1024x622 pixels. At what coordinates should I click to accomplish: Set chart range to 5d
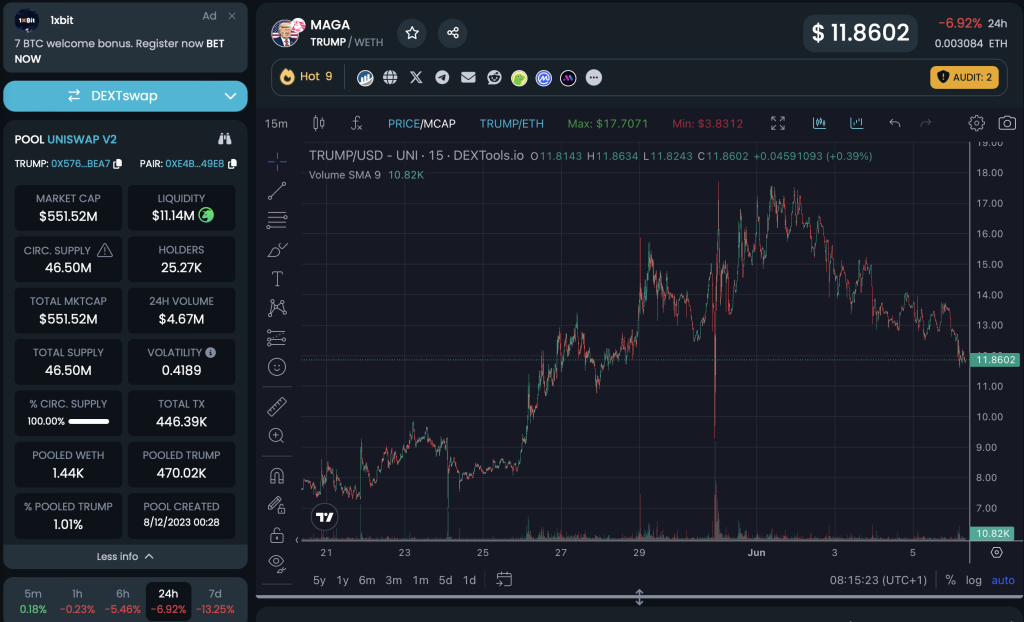coord(445,580)
